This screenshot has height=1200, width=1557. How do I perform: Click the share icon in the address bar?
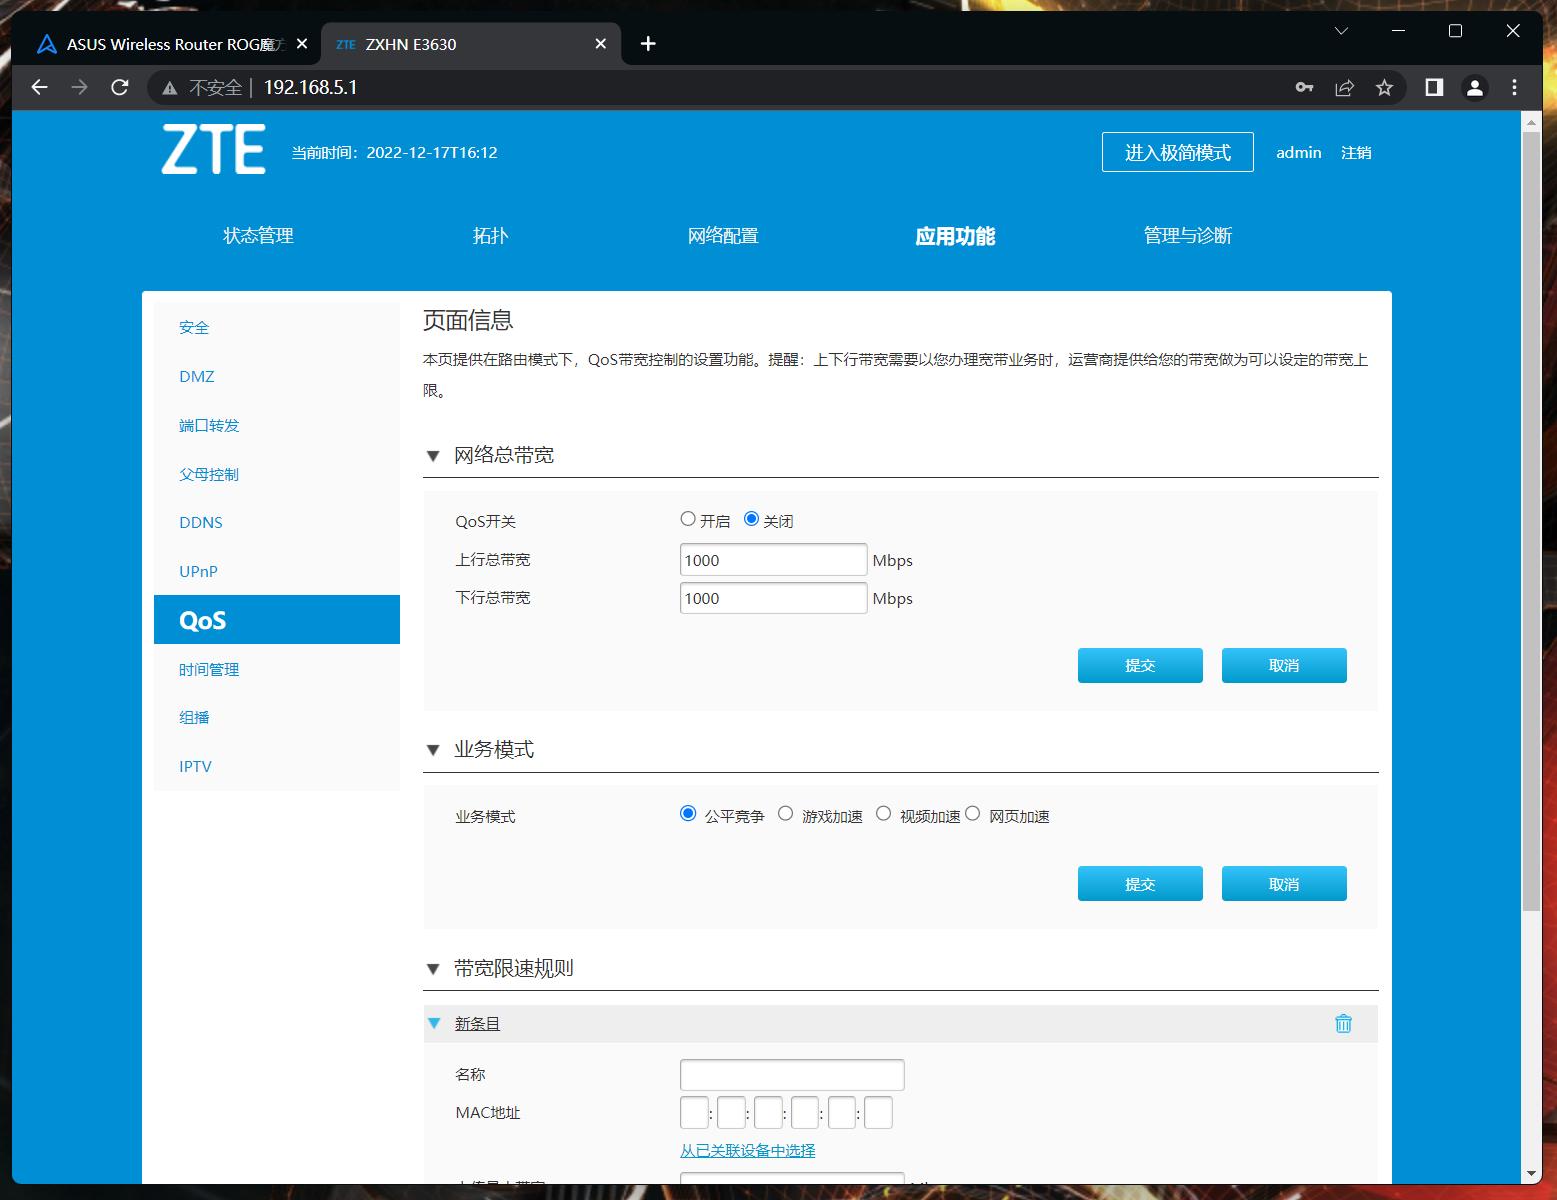click(x=1344, y=88)
